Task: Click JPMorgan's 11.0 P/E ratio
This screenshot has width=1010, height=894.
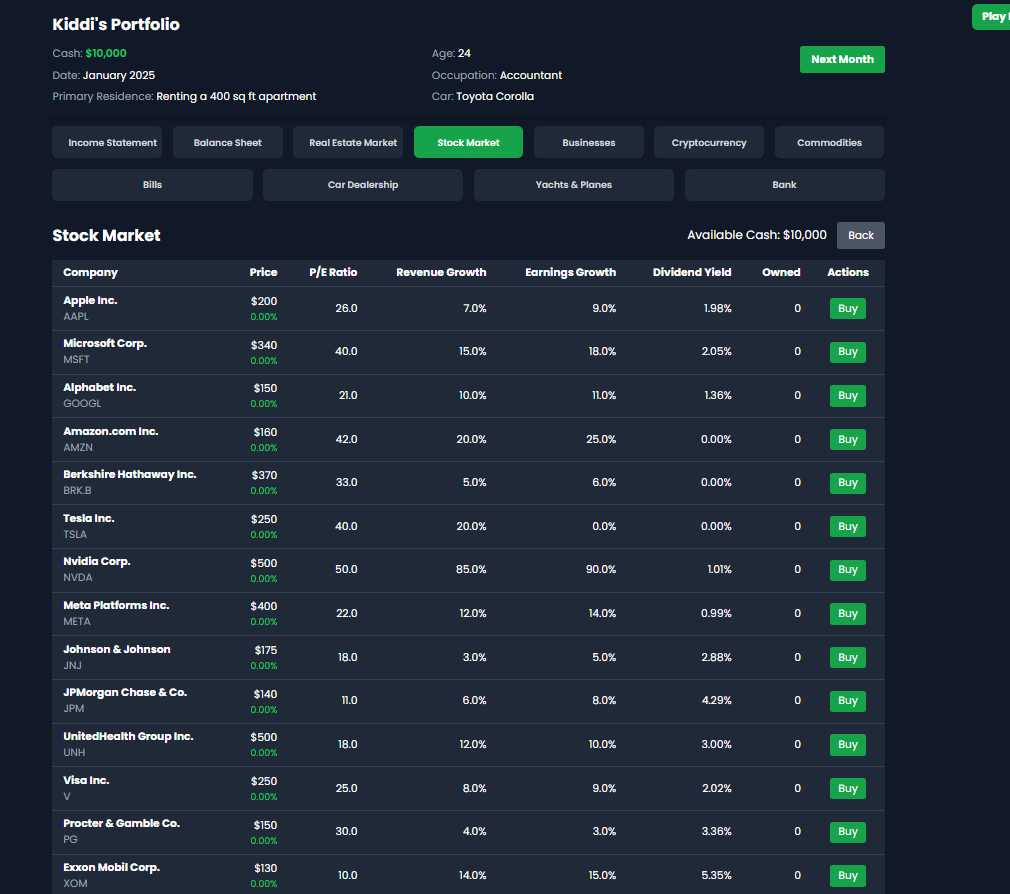Action: coord(349,700)
